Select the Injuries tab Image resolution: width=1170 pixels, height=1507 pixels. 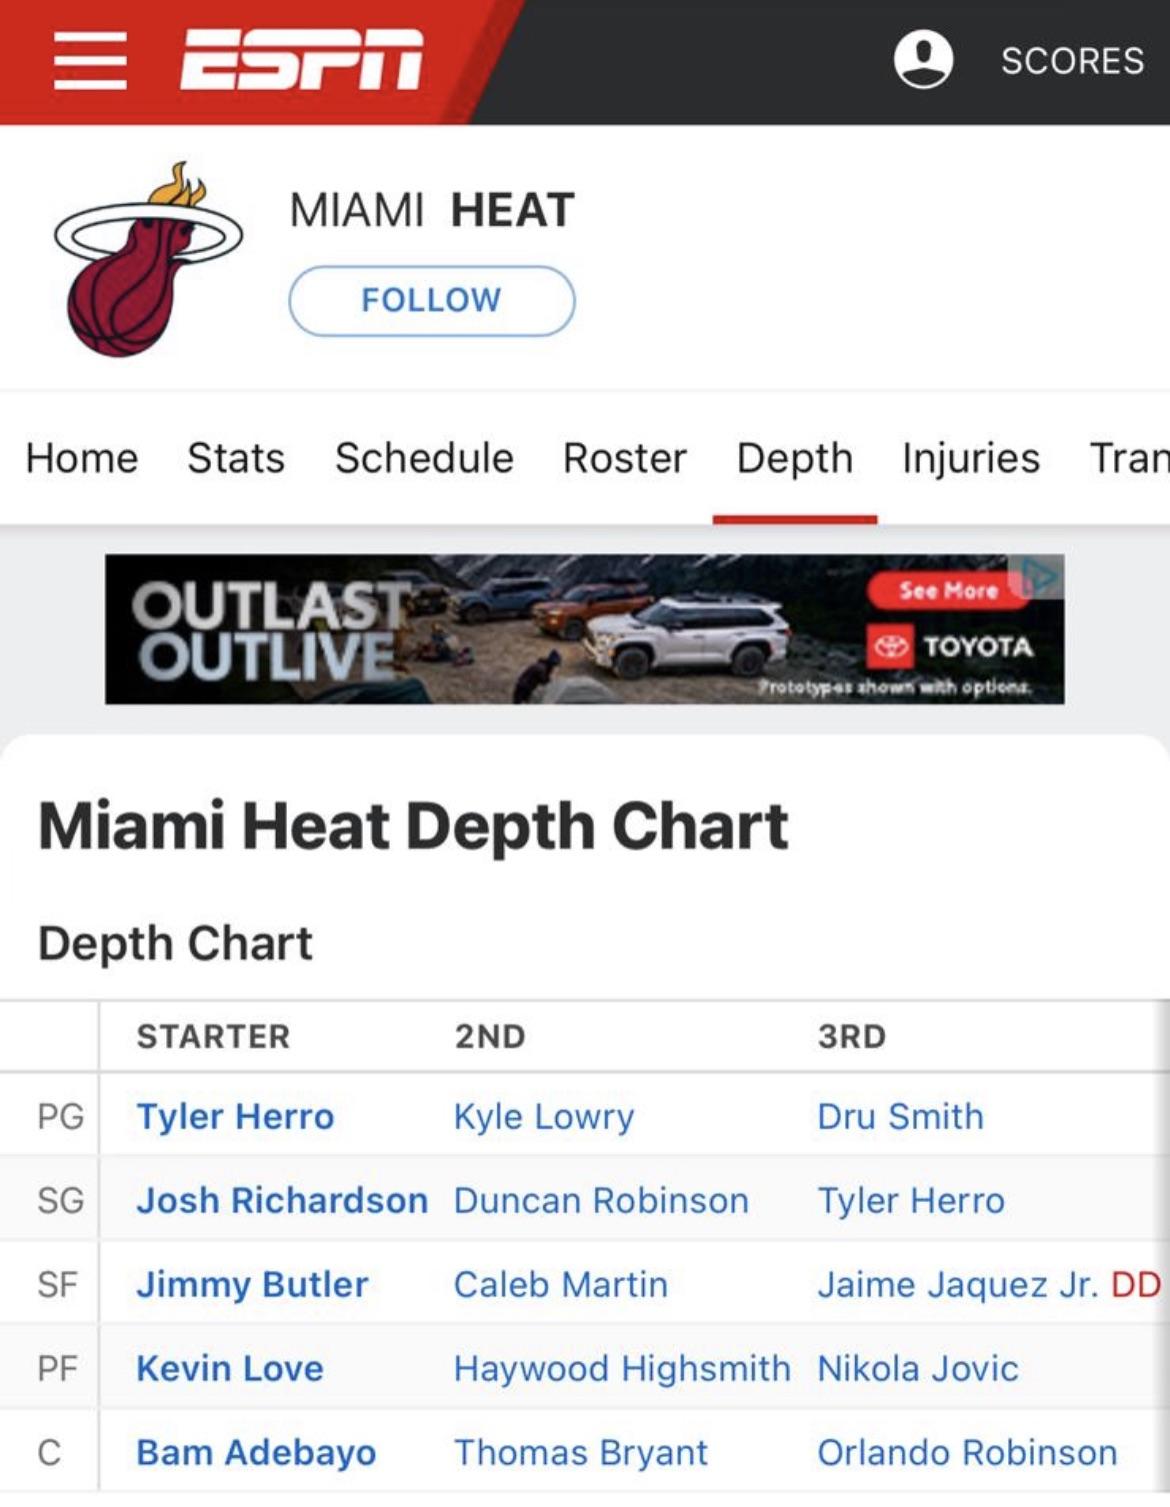pyautogui.click(x=970, y=458)
